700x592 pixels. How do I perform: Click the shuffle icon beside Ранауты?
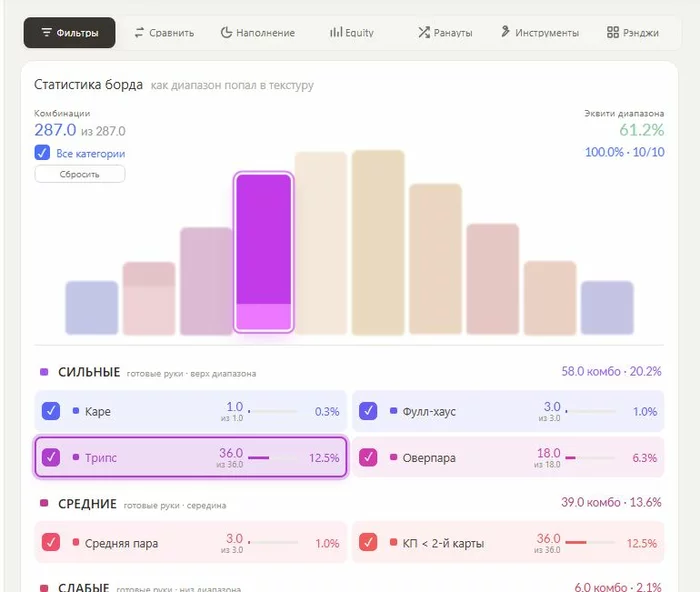click(x=424, y=32)
